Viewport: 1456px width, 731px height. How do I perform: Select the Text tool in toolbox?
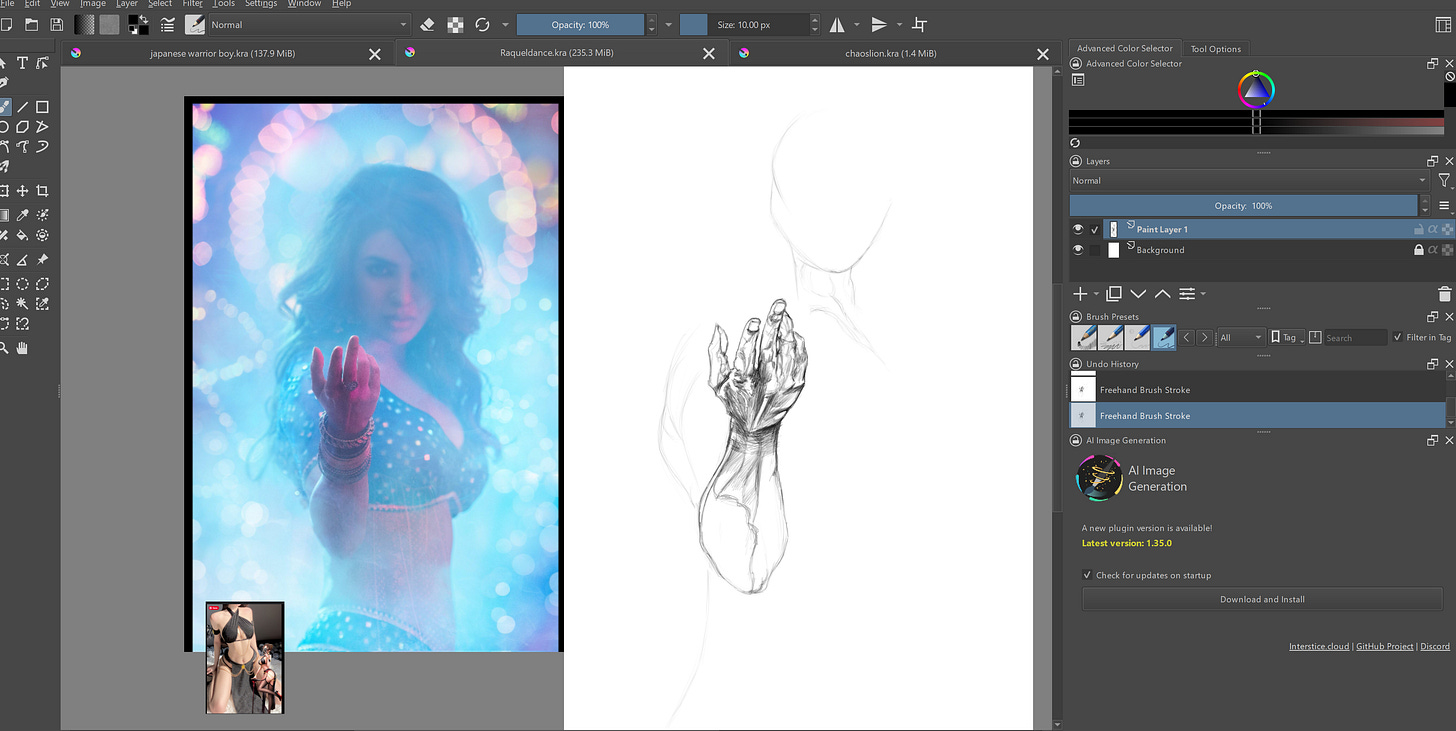pyautogui.click(x=22, y=63)
